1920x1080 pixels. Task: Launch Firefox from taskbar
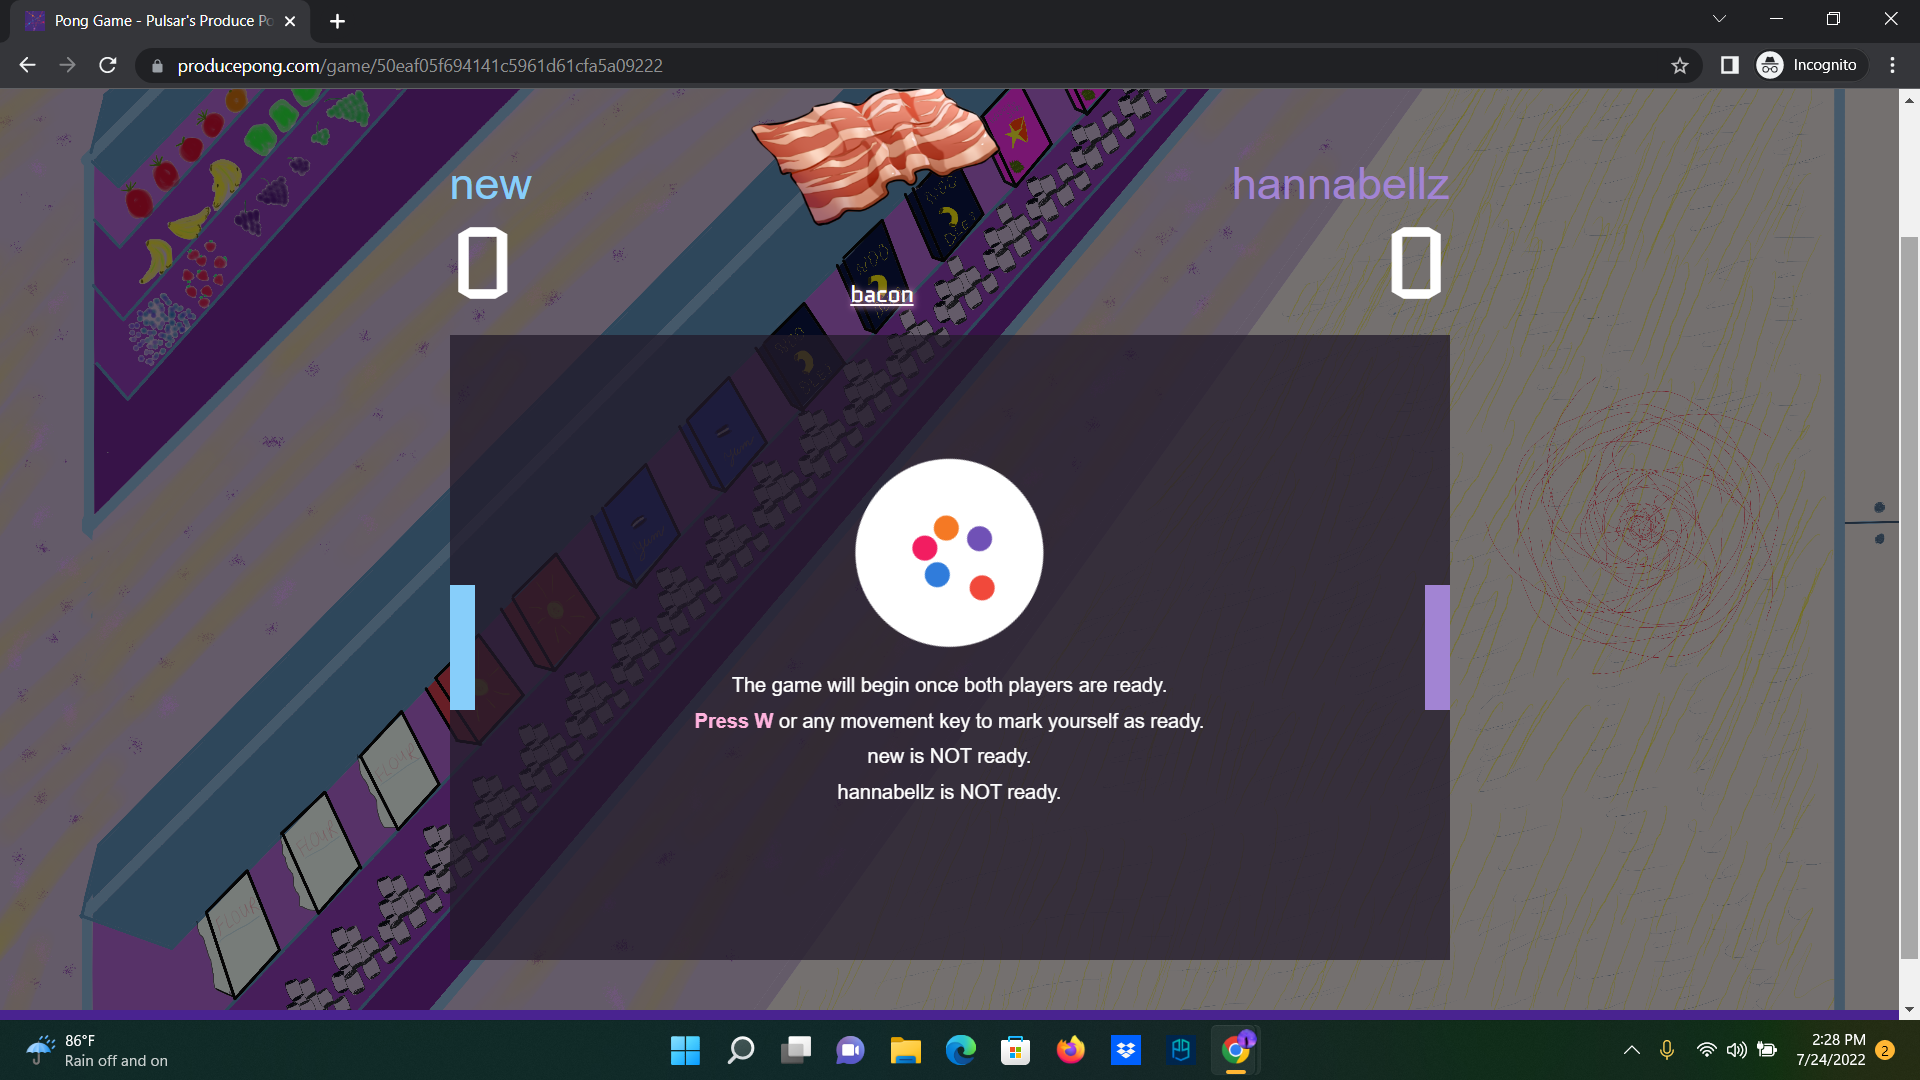point(1070,1050)
